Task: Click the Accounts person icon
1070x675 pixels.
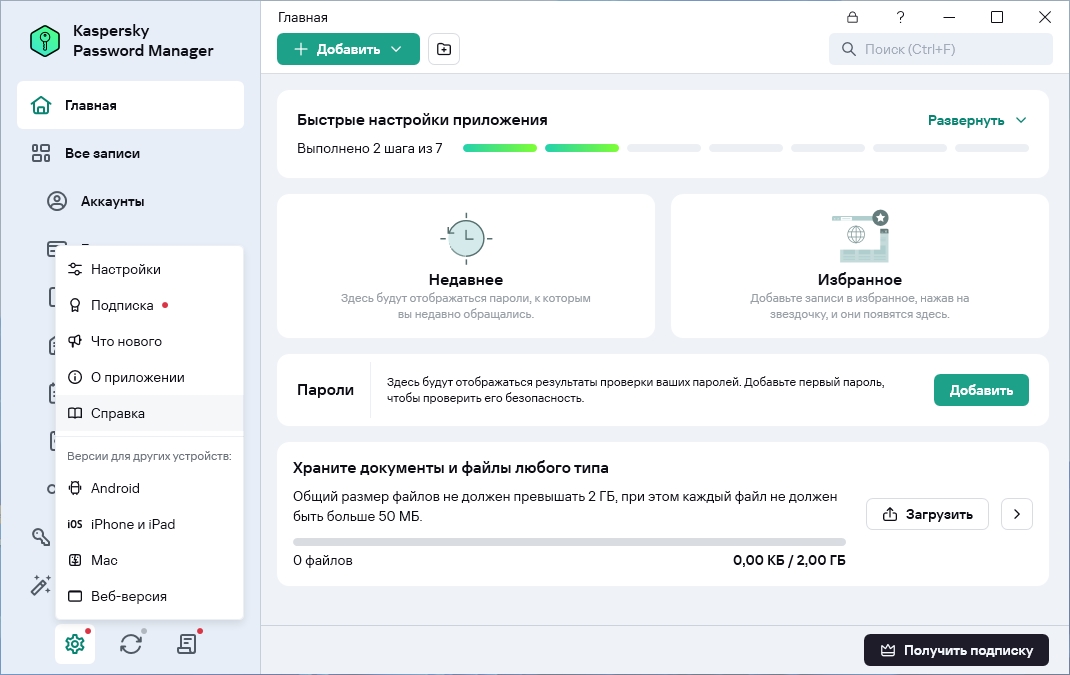Action: [57, 201]
